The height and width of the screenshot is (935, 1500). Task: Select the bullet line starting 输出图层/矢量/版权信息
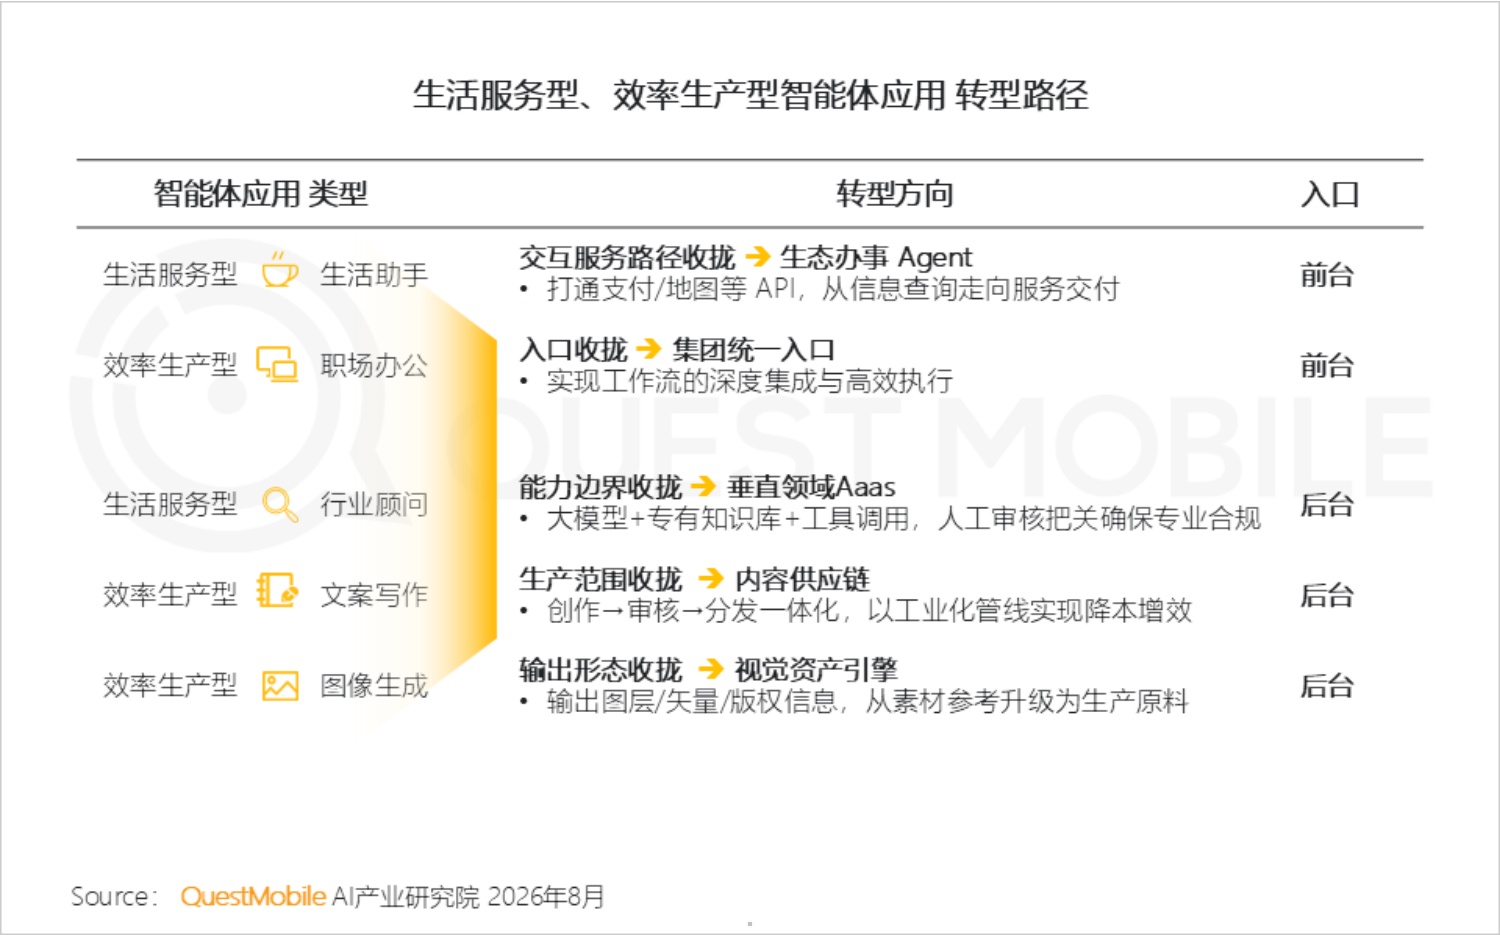pyautogui.click(x=867, y=702)
